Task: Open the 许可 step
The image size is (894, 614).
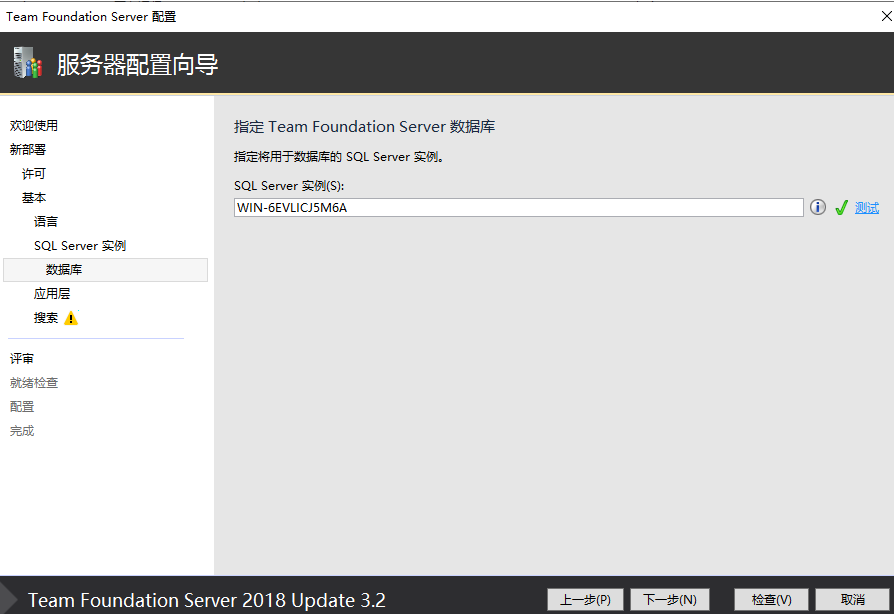Action: tap(34, 173)
